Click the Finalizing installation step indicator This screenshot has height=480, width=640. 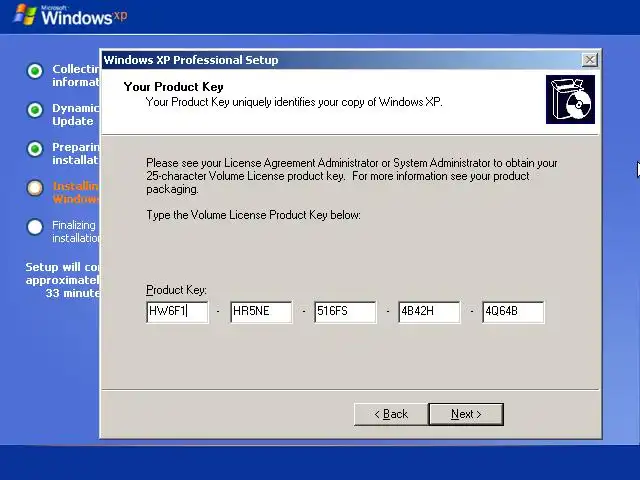click(x=35, y=227)
